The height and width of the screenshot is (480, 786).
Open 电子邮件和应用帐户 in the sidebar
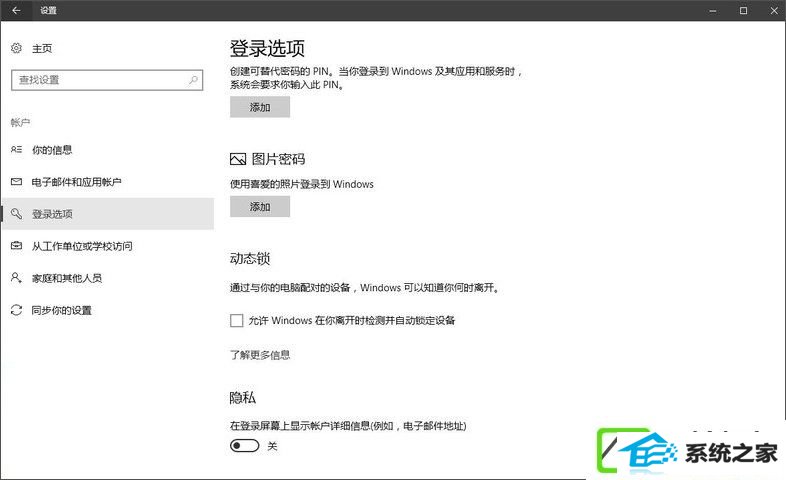coord(107,182)
